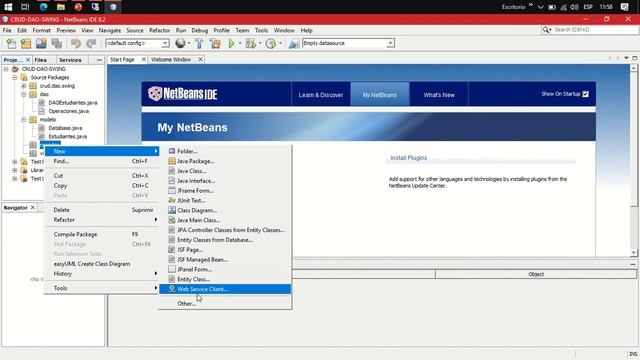Open the Profile Project dropdown arrow
Image resolution: width=640 pixels, height=360 pixels.
click(280, 43)
